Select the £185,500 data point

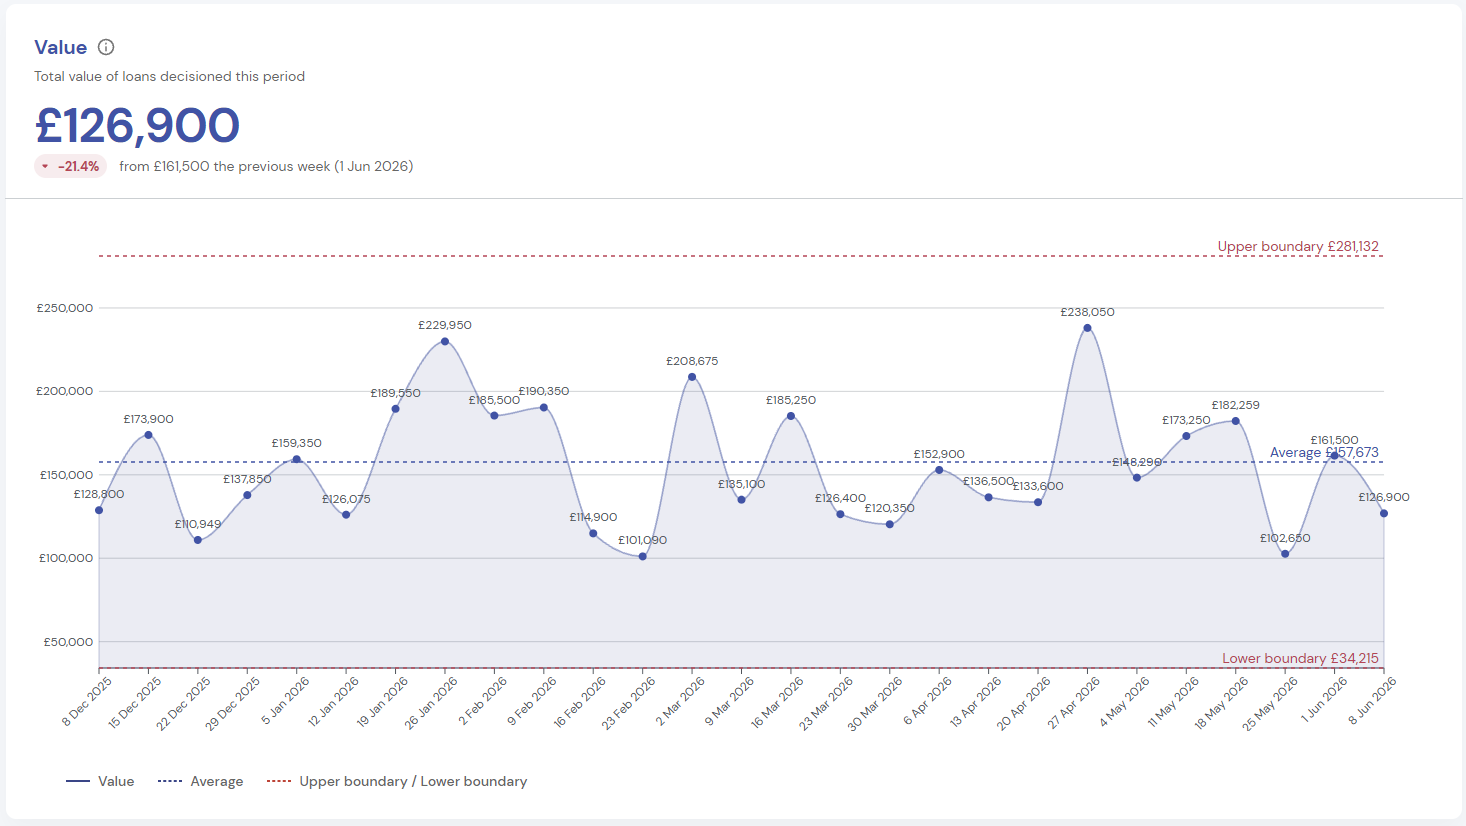coord(494,416)
